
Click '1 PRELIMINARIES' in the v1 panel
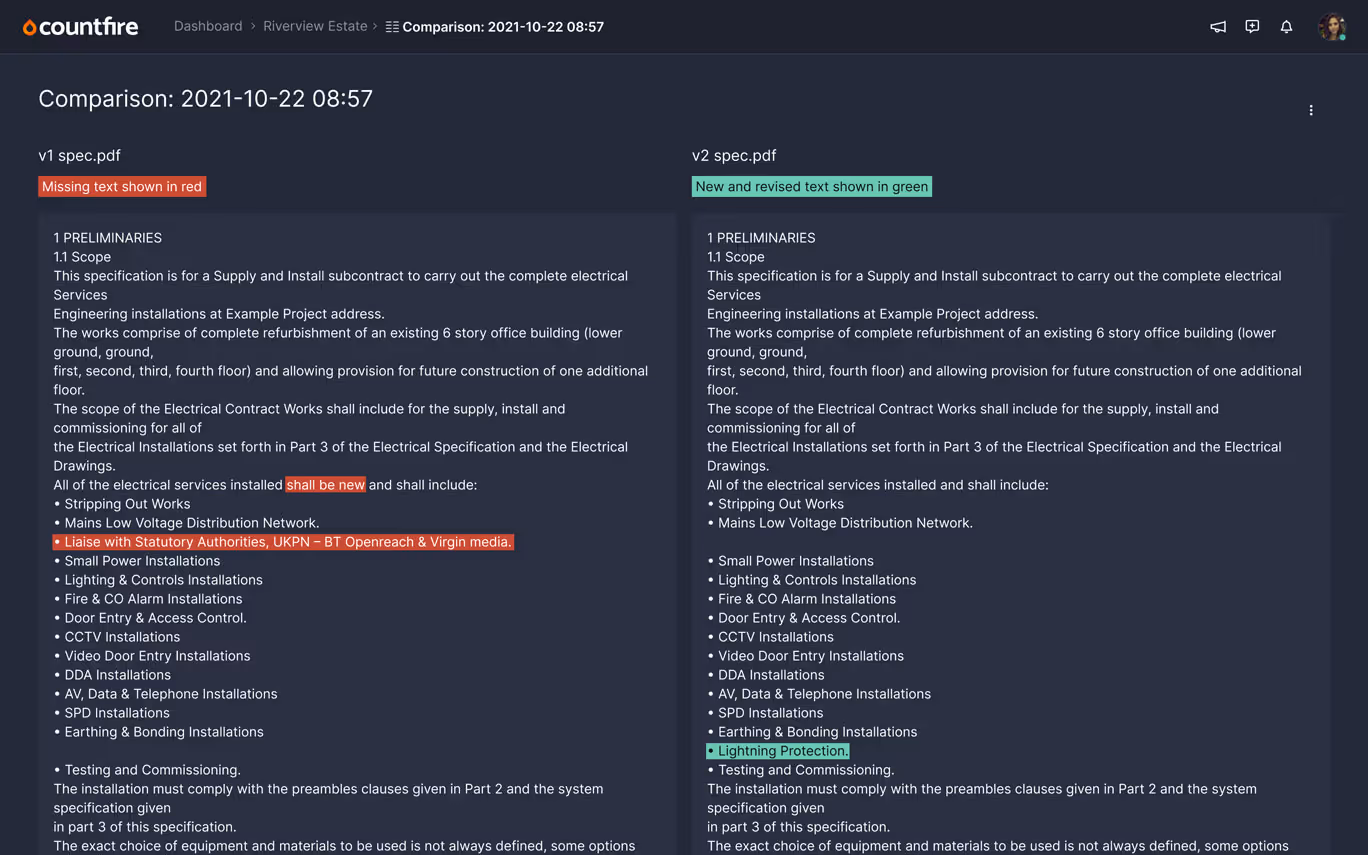coord(107,238)
